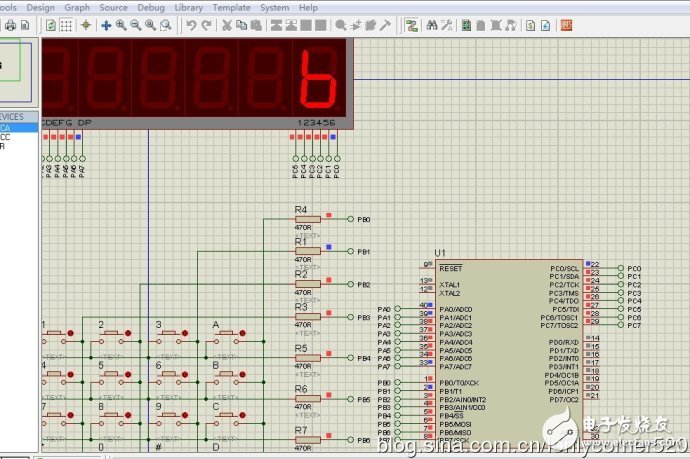Viewport: 690px width, 459px height.
Task: Toggle the latch dot of keypad button 3
Action: pyautogui.click(x=185, y=333)
